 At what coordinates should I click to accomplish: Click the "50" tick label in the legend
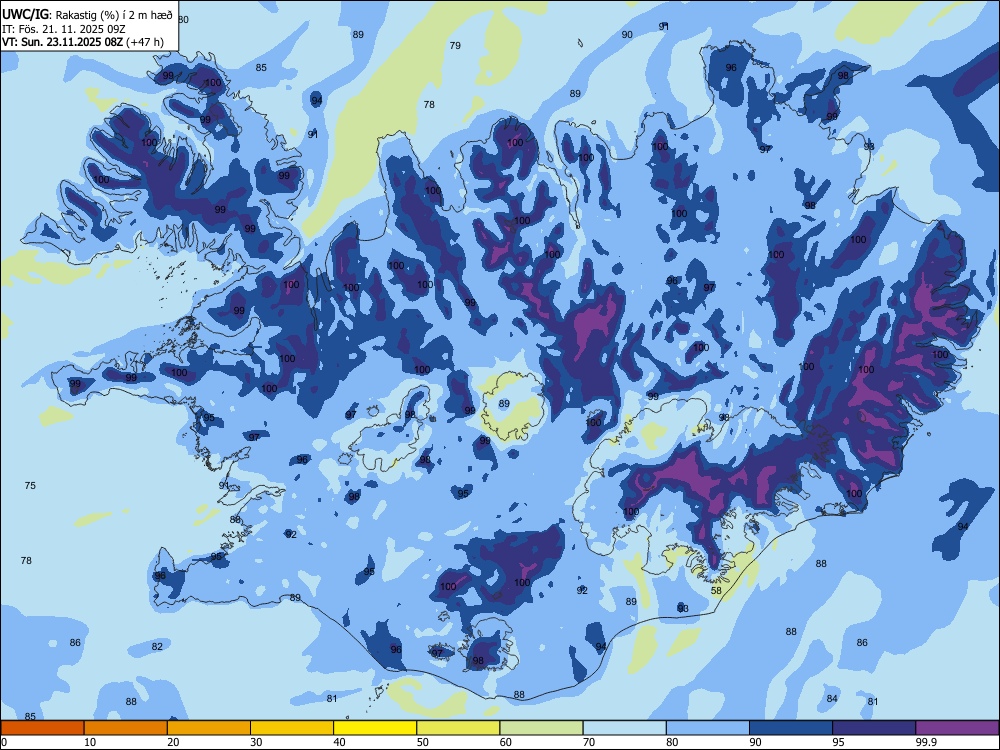coord(423,742)
